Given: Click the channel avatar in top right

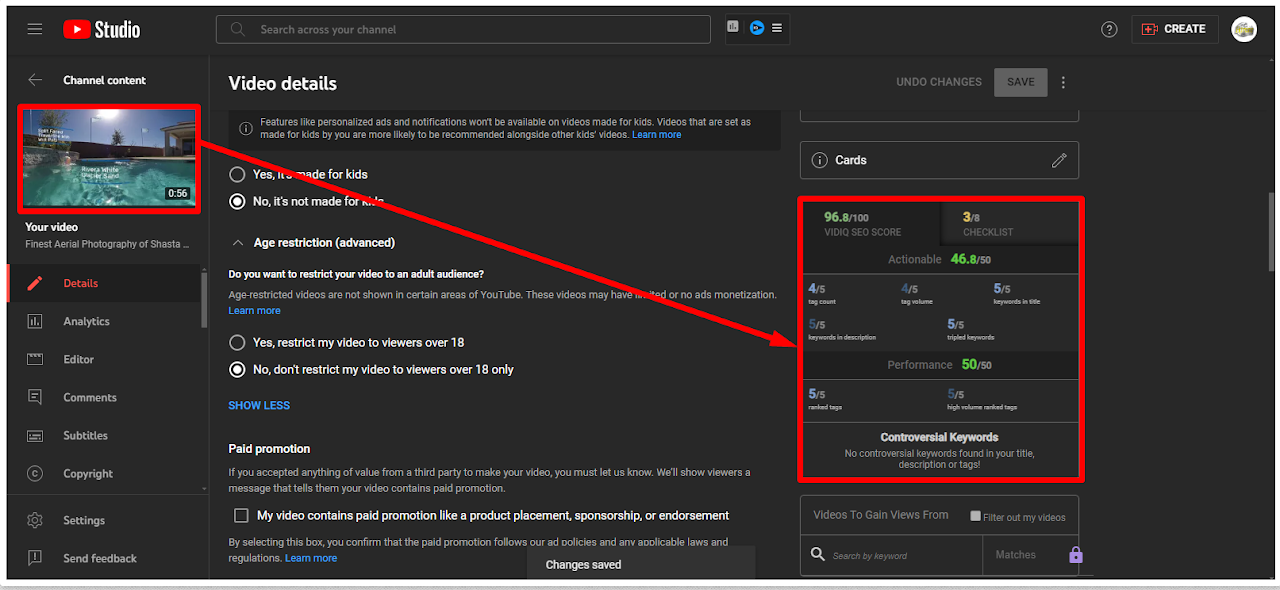Looking at the screenshot, I should point(1244,29).
